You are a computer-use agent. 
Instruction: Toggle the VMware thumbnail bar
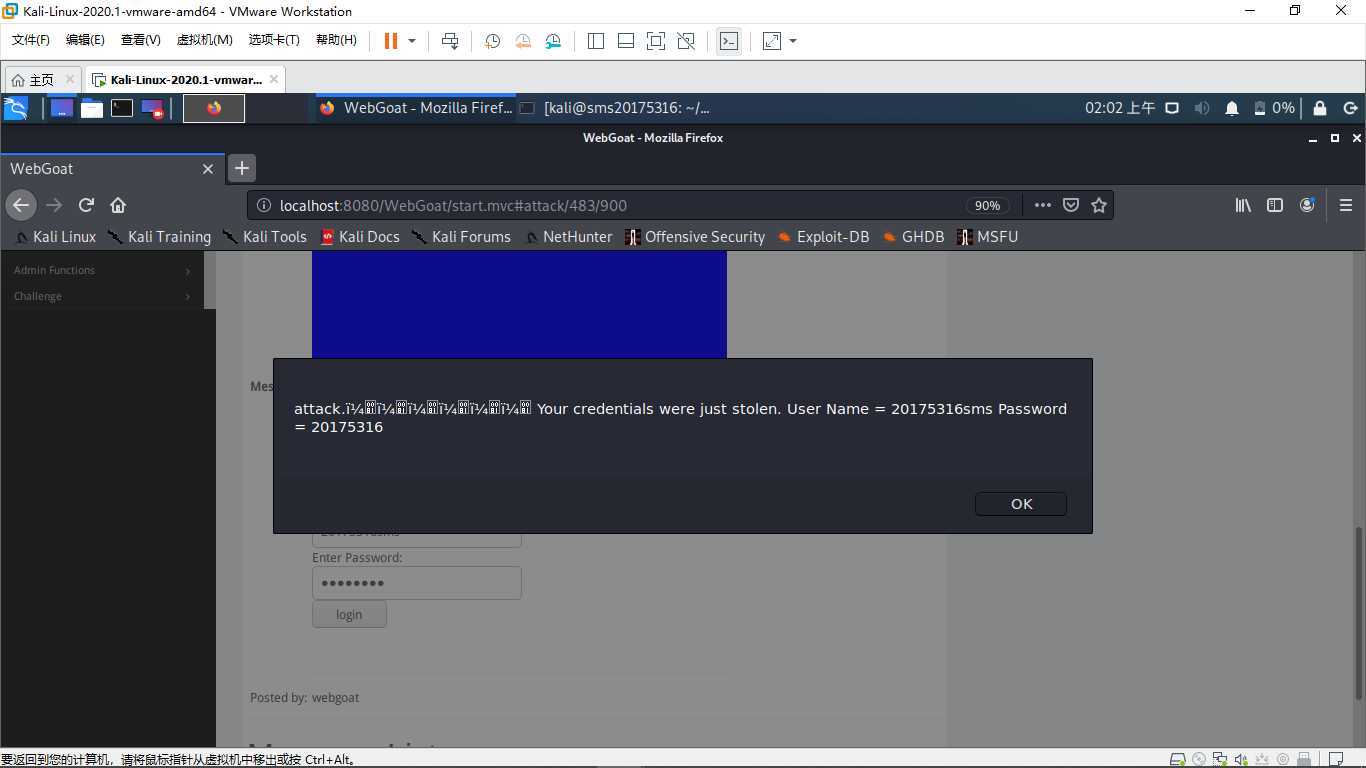(x=626, y=41)
